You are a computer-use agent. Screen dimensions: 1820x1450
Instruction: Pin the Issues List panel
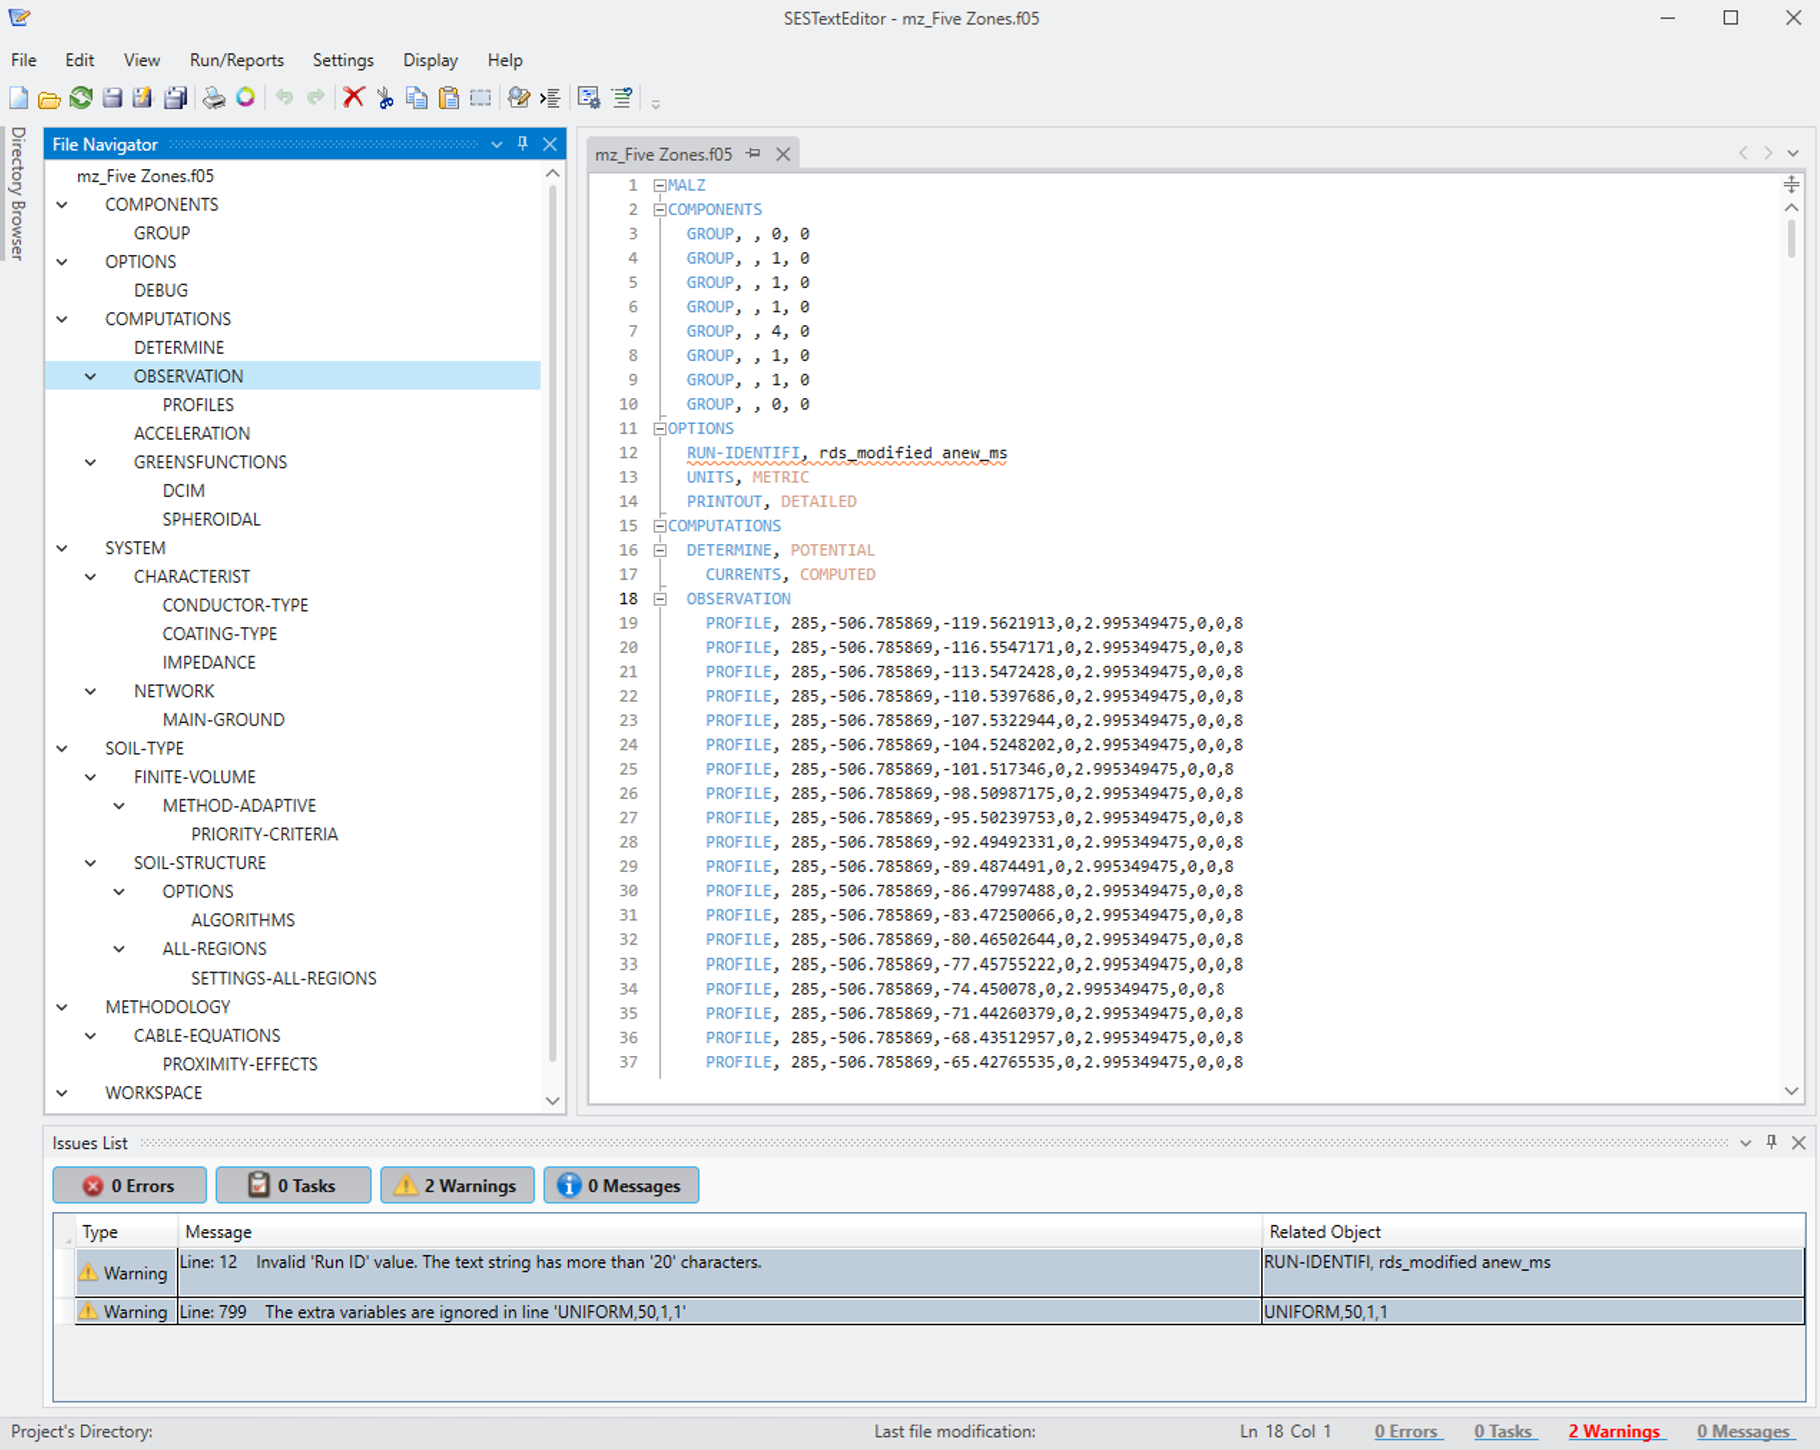tap(1771, 1142)
